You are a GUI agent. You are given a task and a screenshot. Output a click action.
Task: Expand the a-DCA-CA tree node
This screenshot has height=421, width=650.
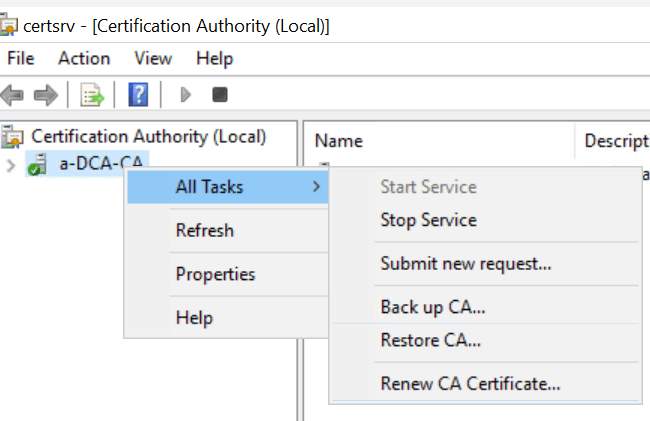pos(11,166)
